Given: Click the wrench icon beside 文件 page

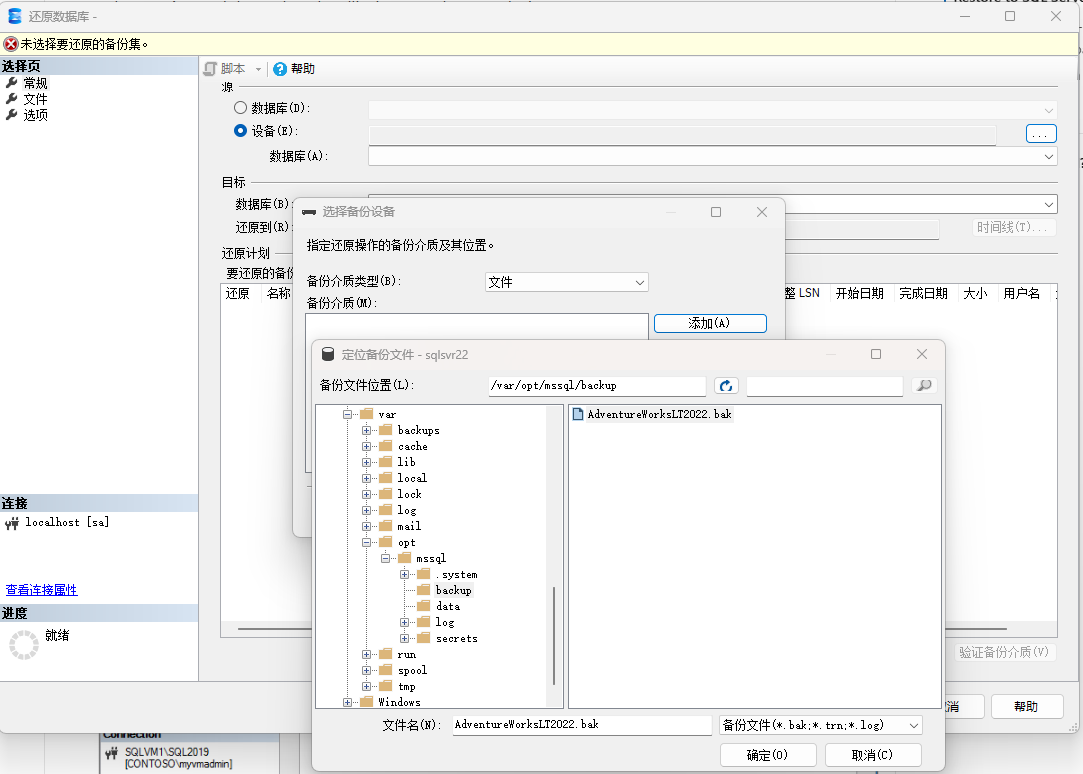Looking at the screenshot, I should pyautogui.click(x=12, y=99).
